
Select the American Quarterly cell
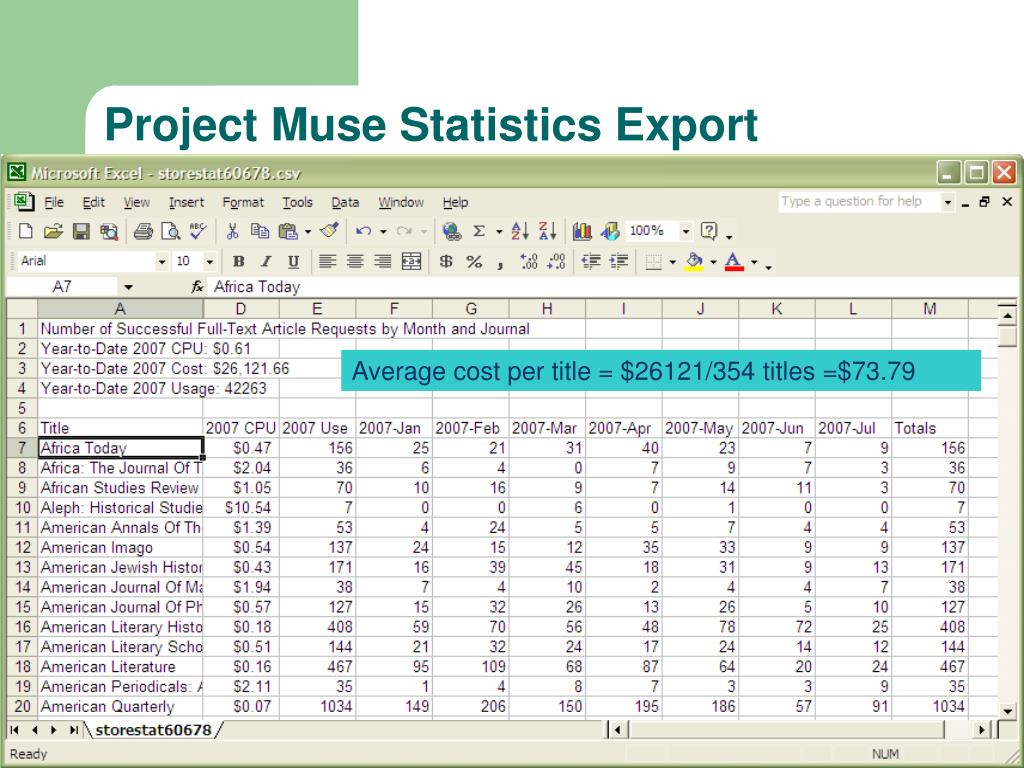click(x=120, y=707)
